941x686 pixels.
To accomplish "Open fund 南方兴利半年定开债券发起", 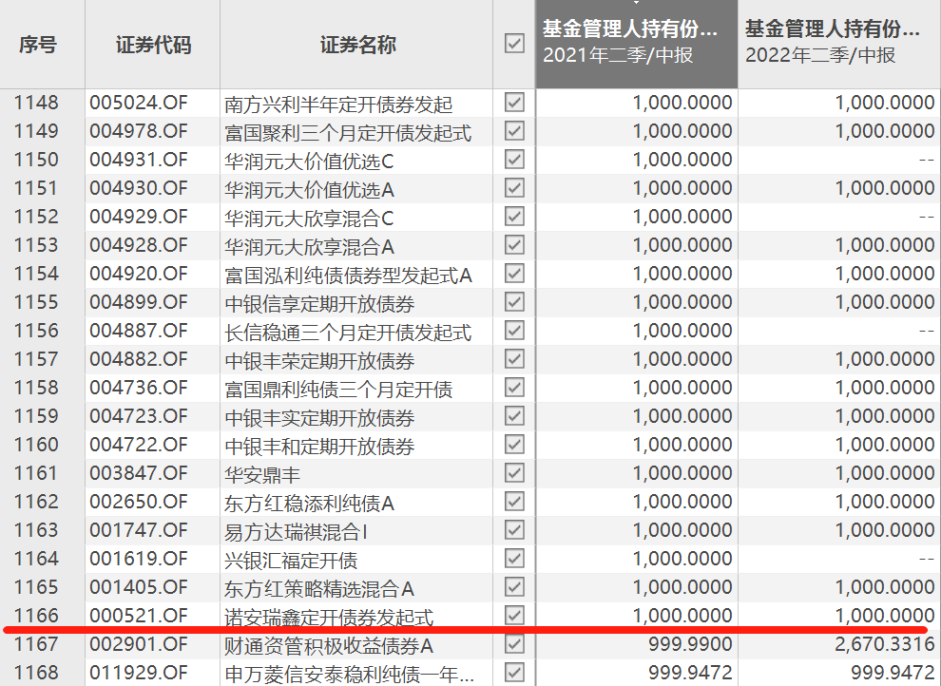I will pos(339,104).
